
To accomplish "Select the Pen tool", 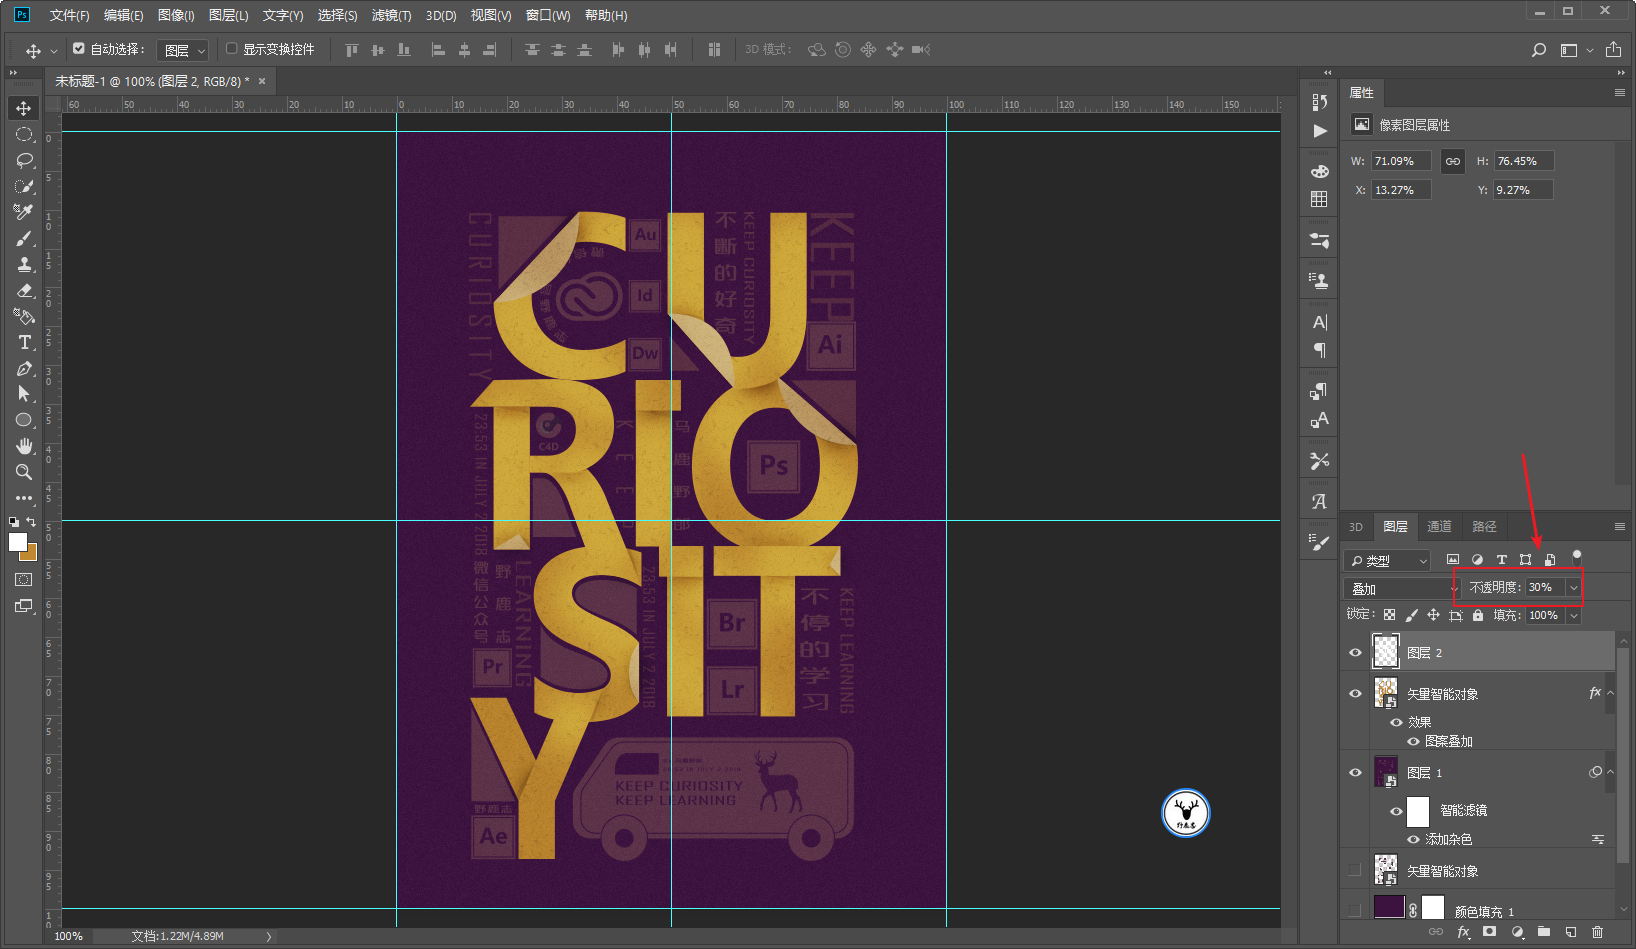I will click(24, 368).
